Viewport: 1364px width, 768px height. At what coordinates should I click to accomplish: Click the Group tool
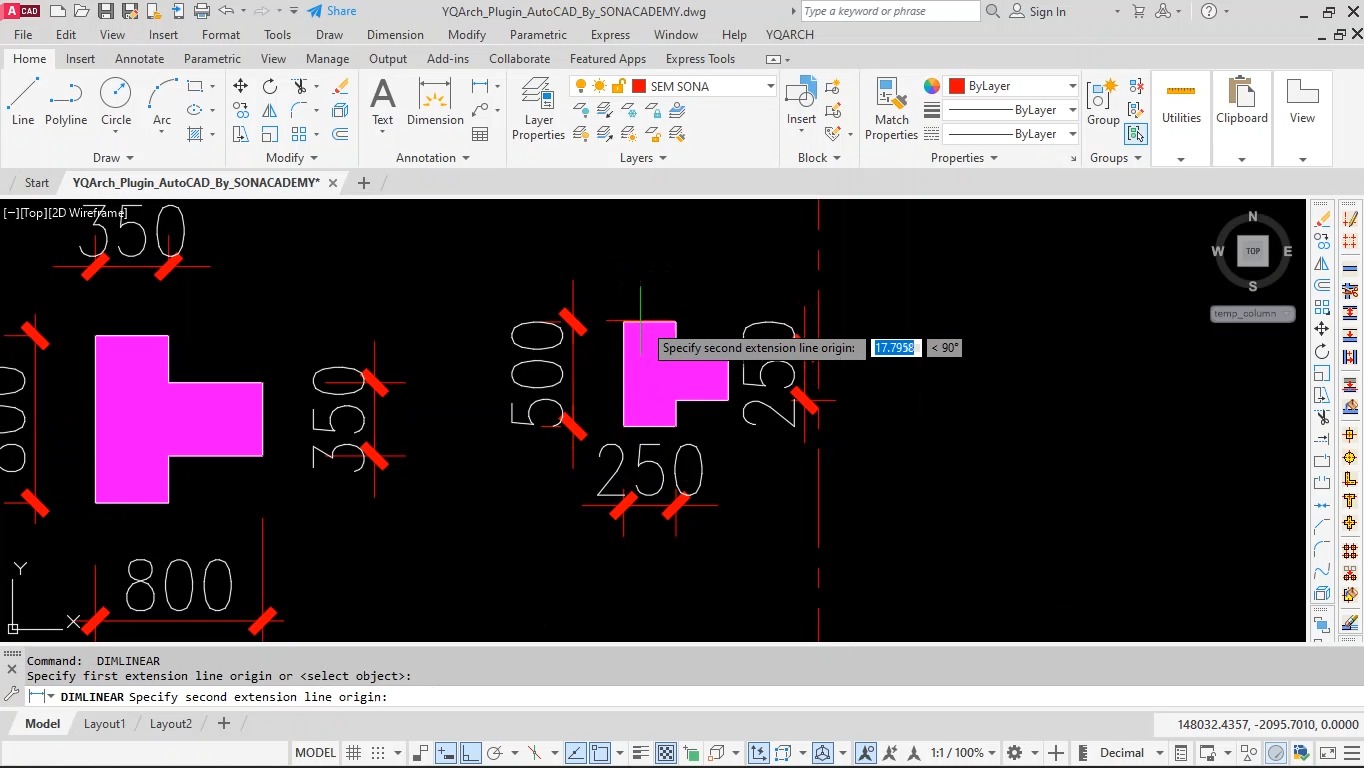(1103, 102)
